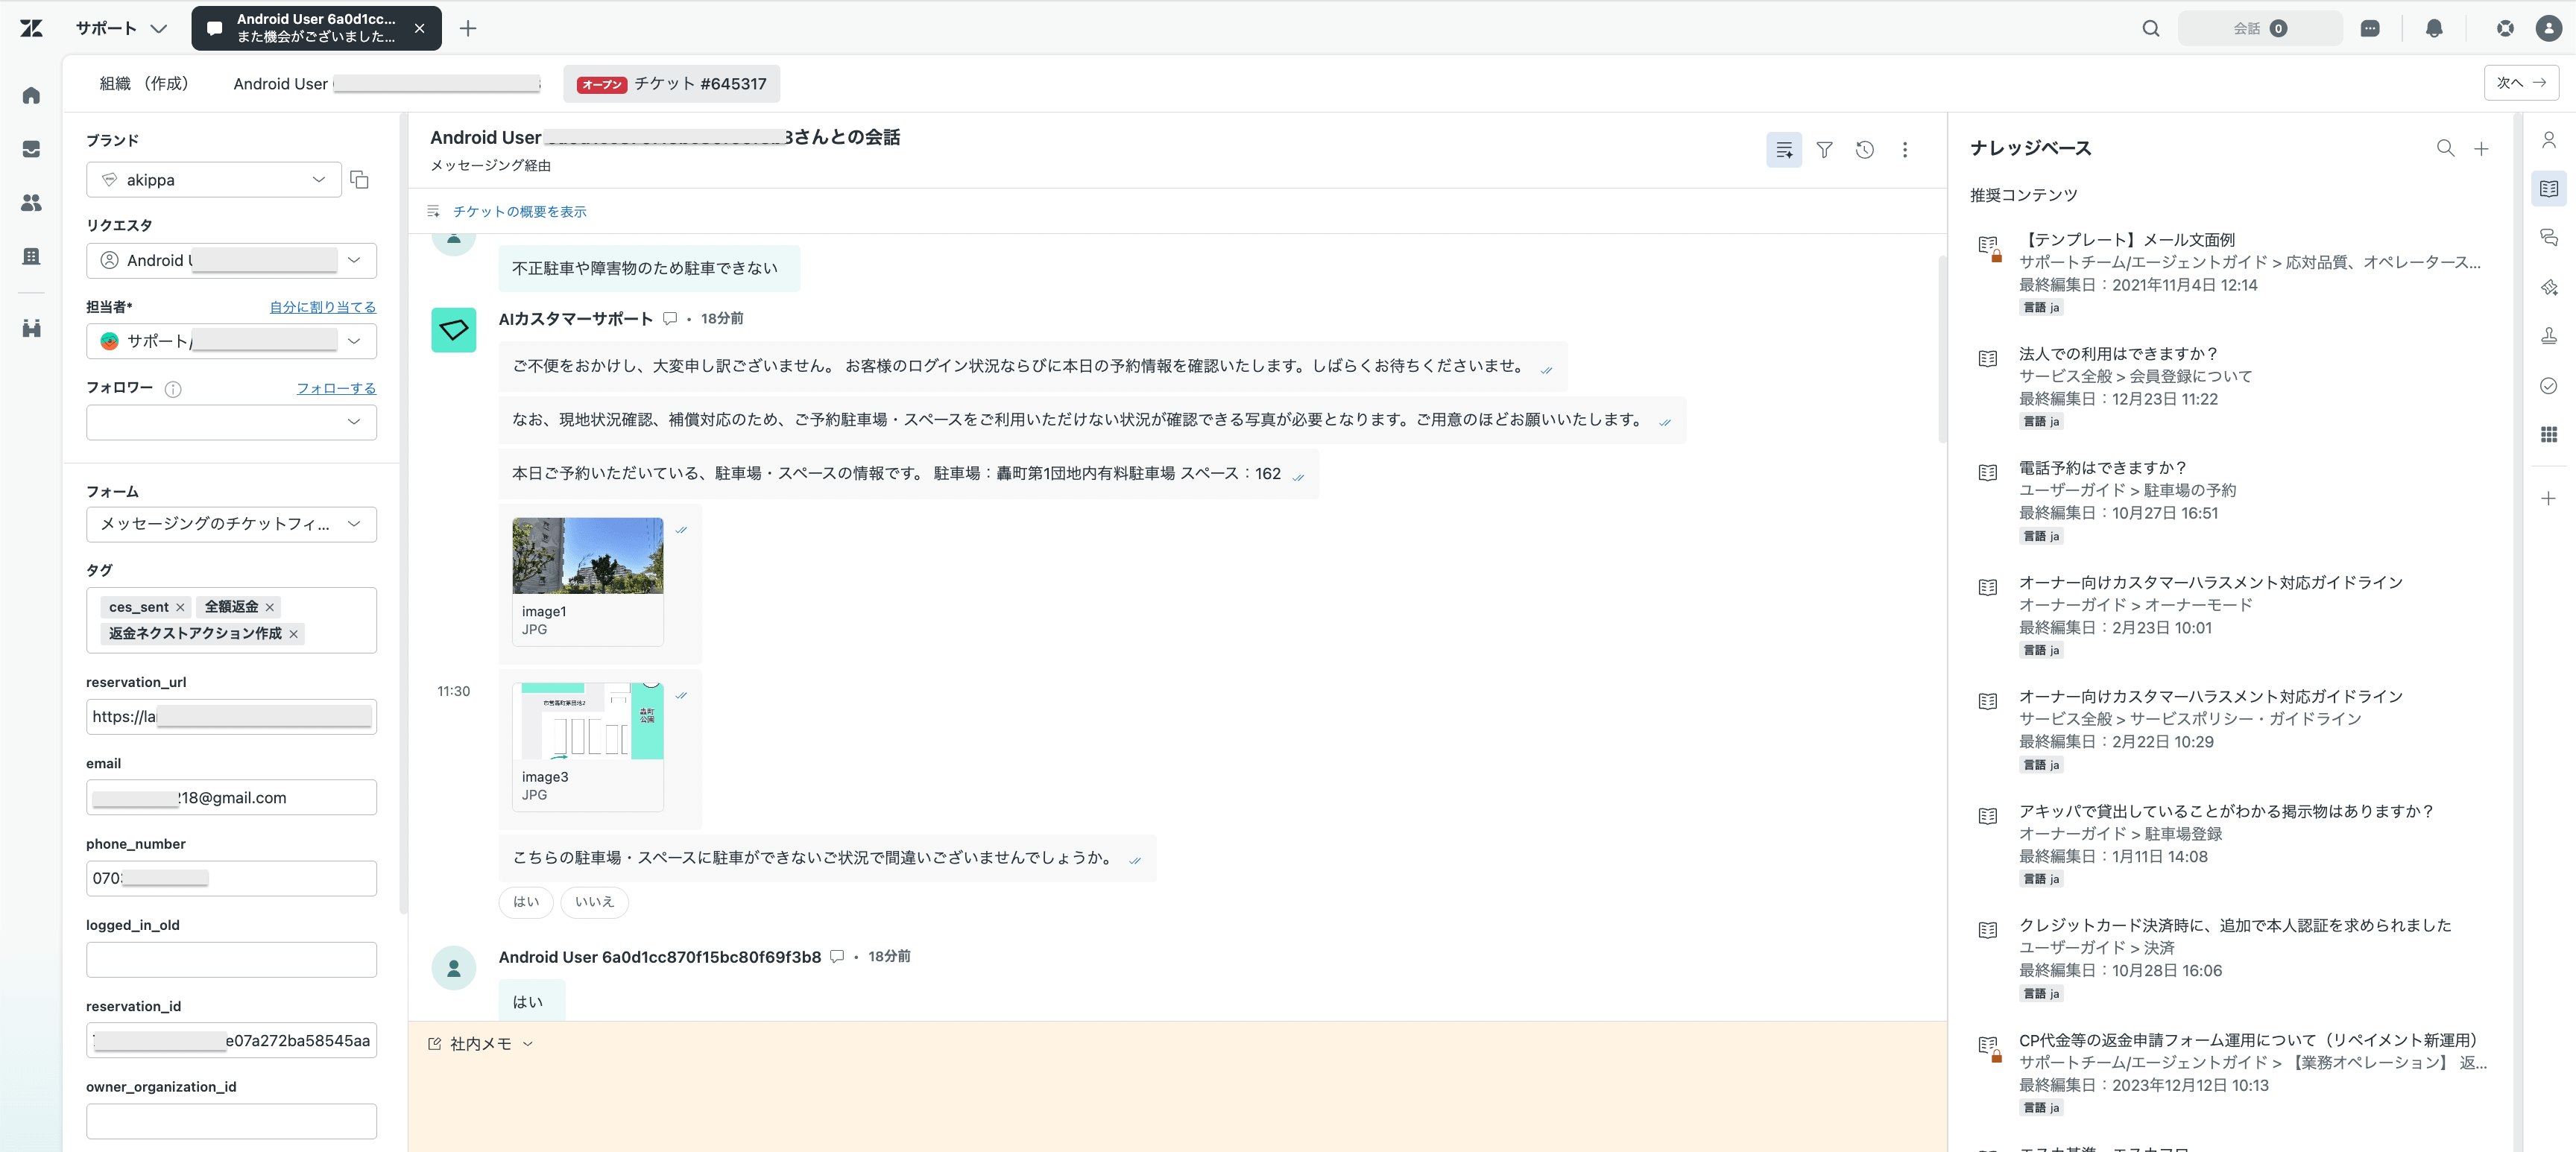The image size is (2576, 1152).
Task: Click the logged_in_old input field
Action: (231, 960)
